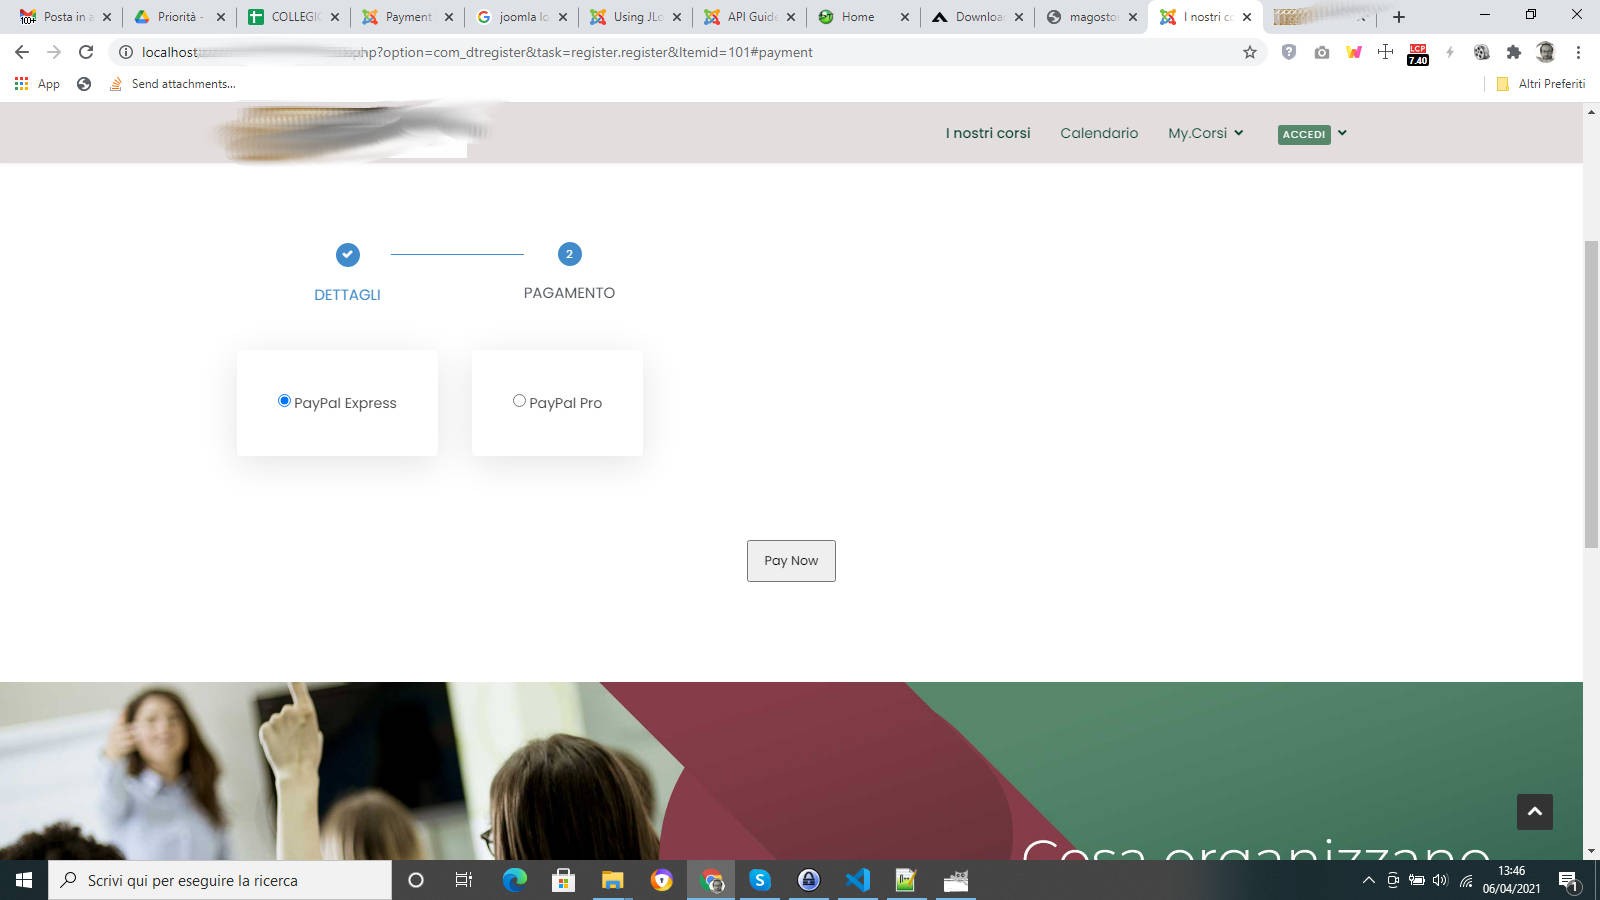
Task: Go back with the browser back arrow
Action: coord(22,52)
